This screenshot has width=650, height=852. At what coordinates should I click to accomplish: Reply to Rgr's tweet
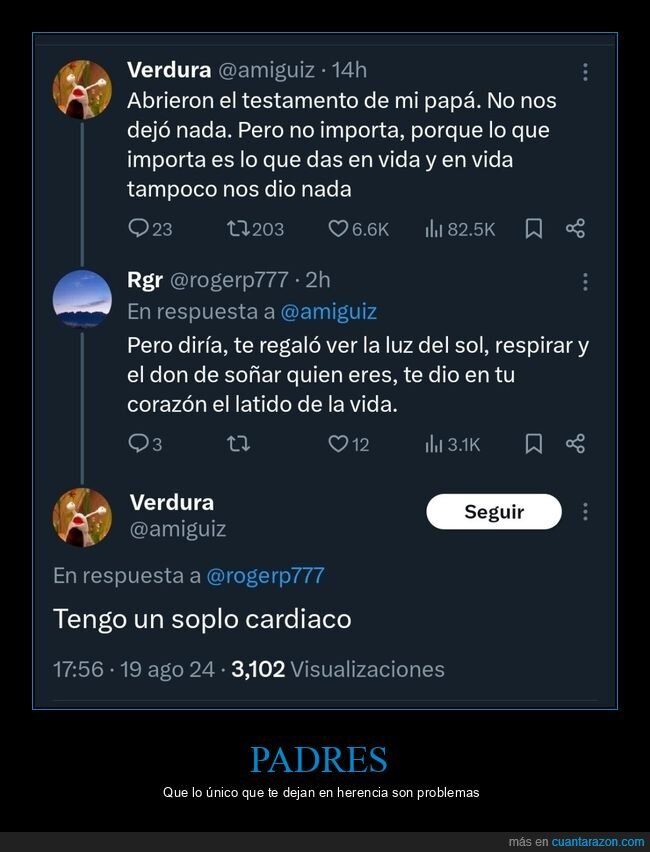(138, 444)
